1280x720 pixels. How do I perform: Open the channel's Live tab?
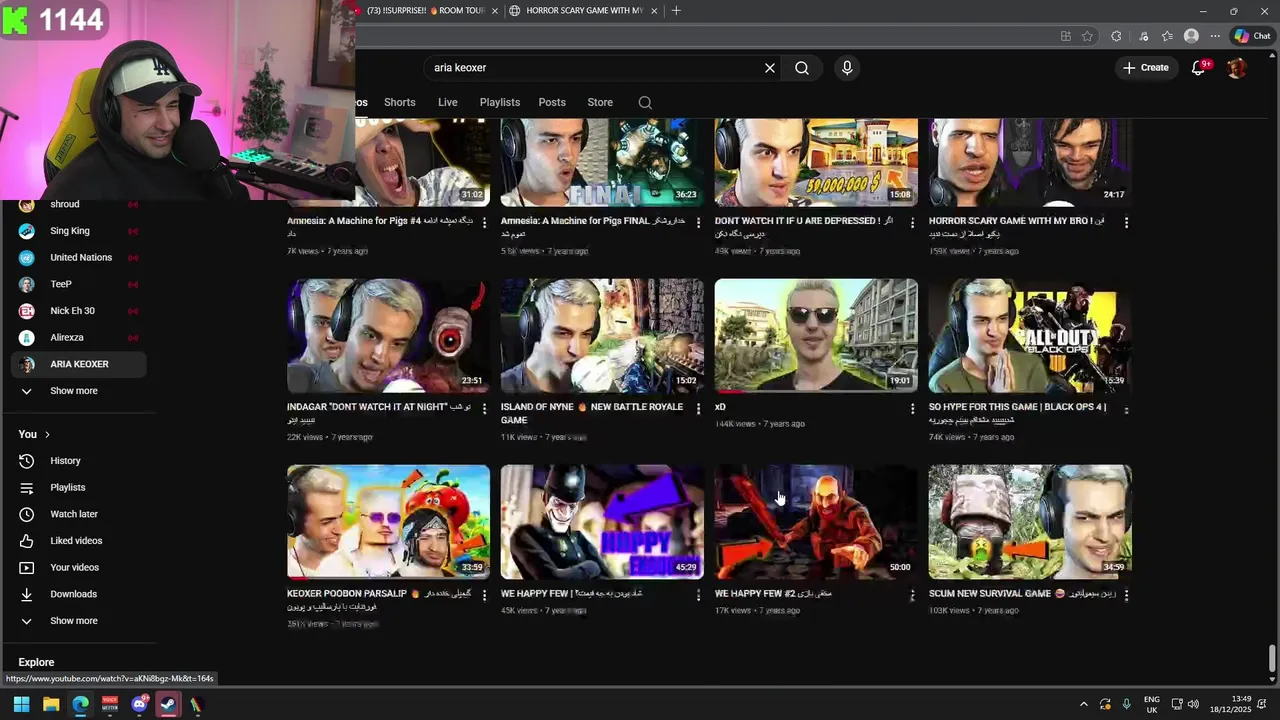click(x=447, y=102)
